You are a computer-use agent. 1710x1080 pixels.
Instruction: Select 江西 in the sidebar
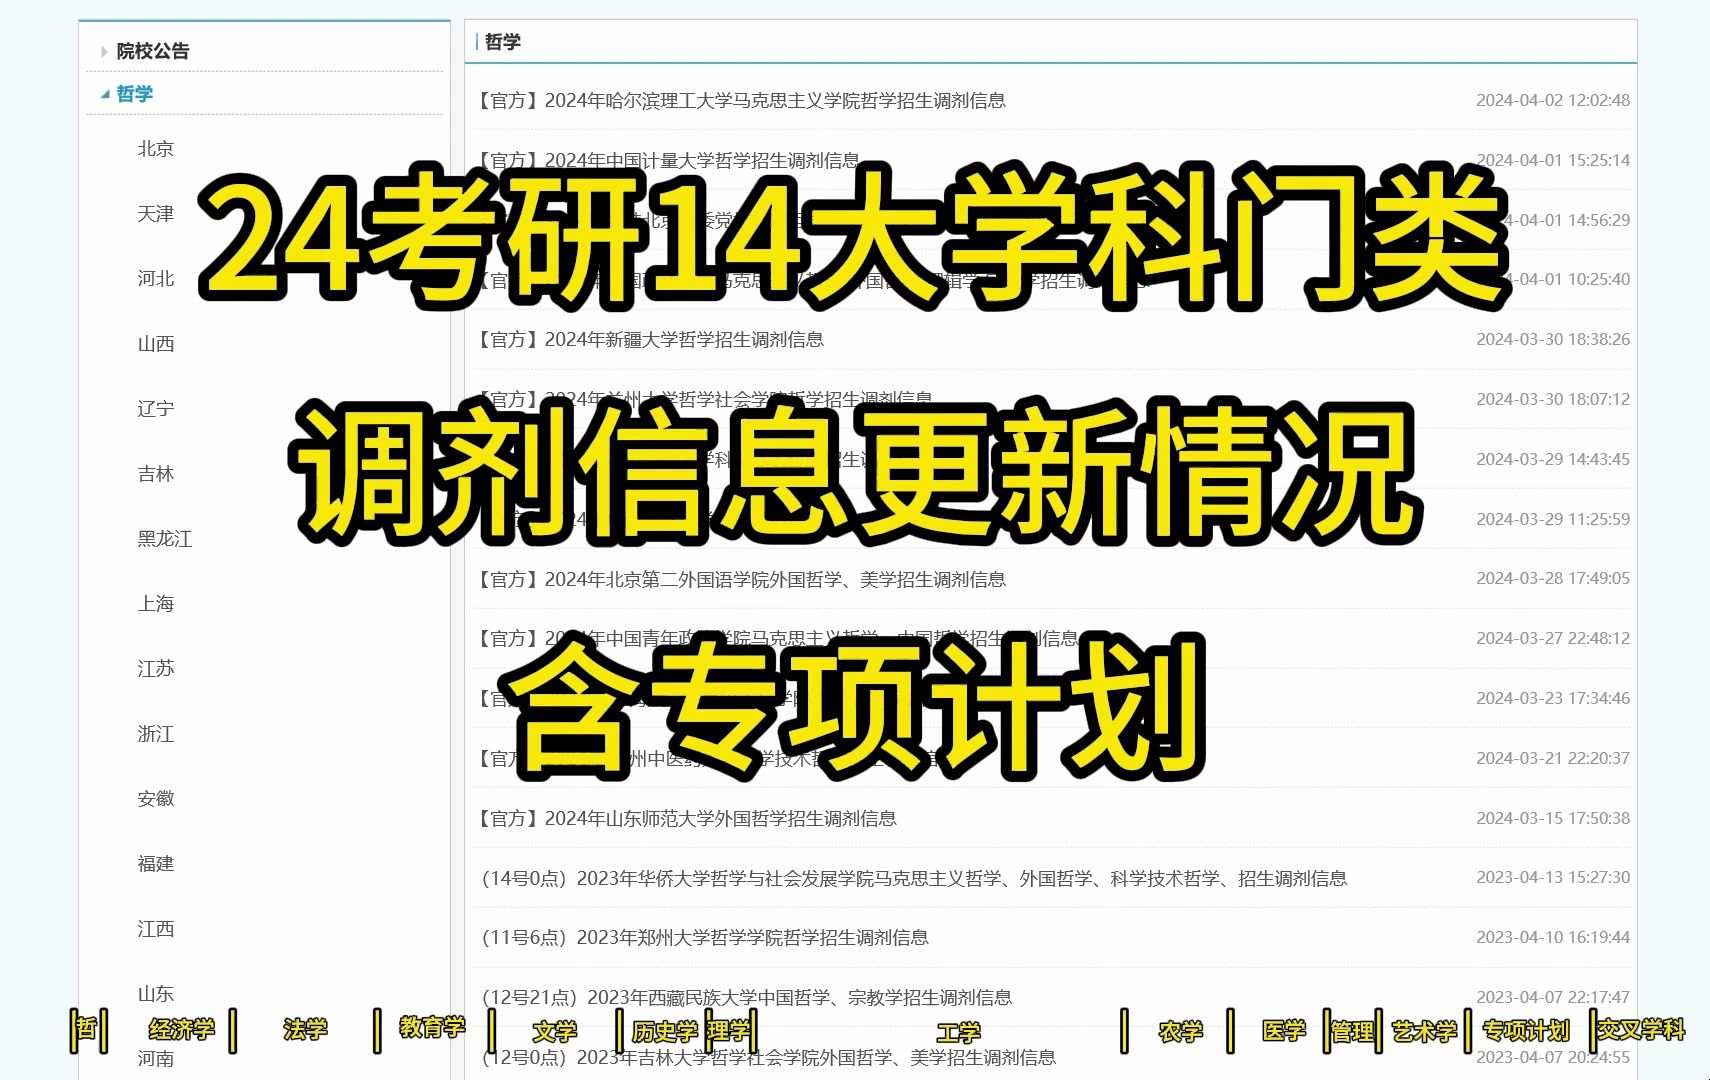[156, 929]
